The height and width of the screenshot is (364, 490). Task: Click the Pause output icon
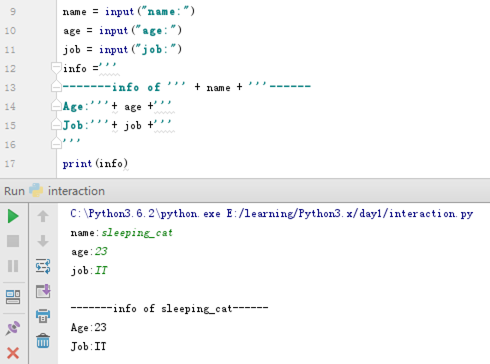(13, 266)
